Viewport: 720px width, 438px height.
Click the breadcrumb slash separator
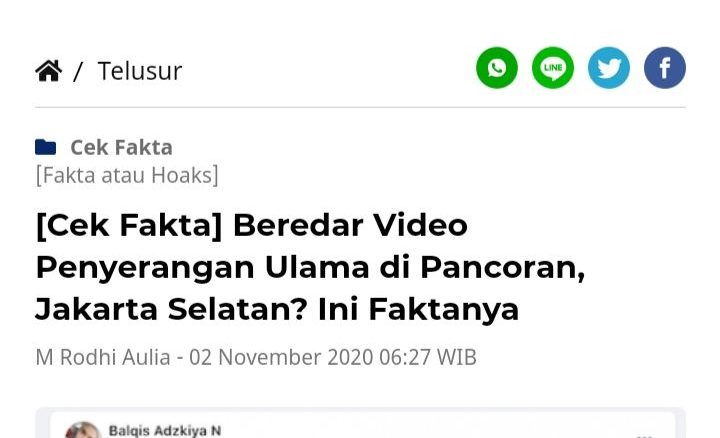coord(78,72)
